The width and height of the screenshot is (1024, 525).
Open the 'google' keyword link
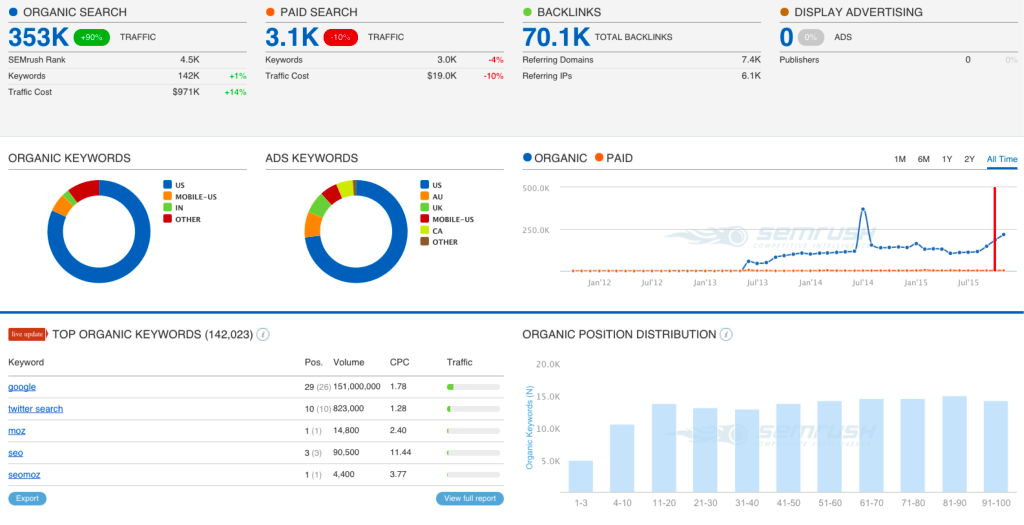click(22, 387)
